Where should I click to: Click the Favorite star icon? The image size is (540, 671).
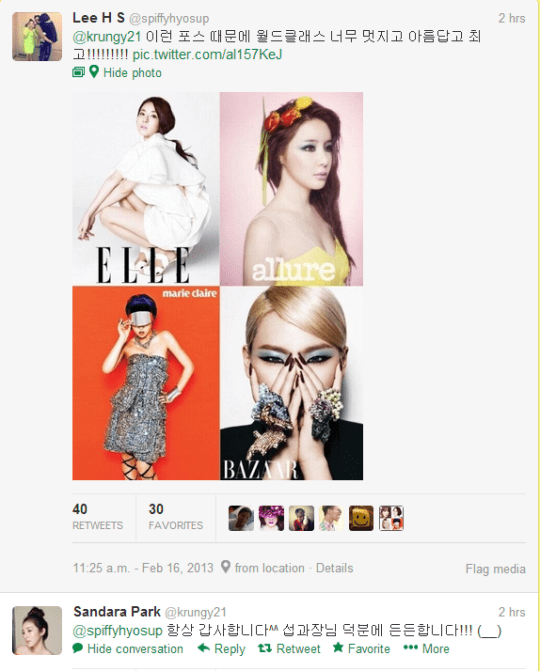coord(338,647)
